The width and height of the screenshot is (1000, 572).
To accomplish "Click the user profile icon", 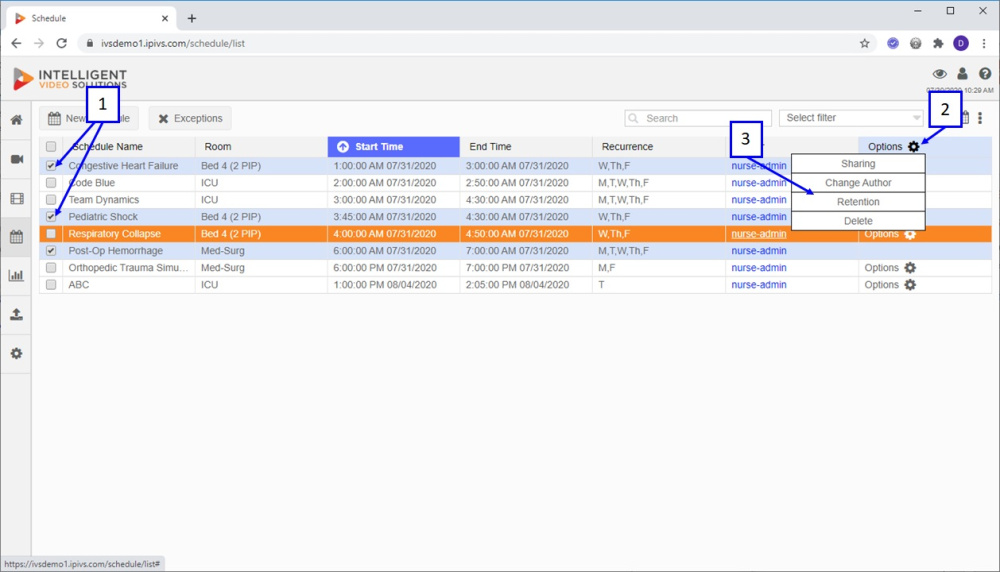I will click(962, 74).
